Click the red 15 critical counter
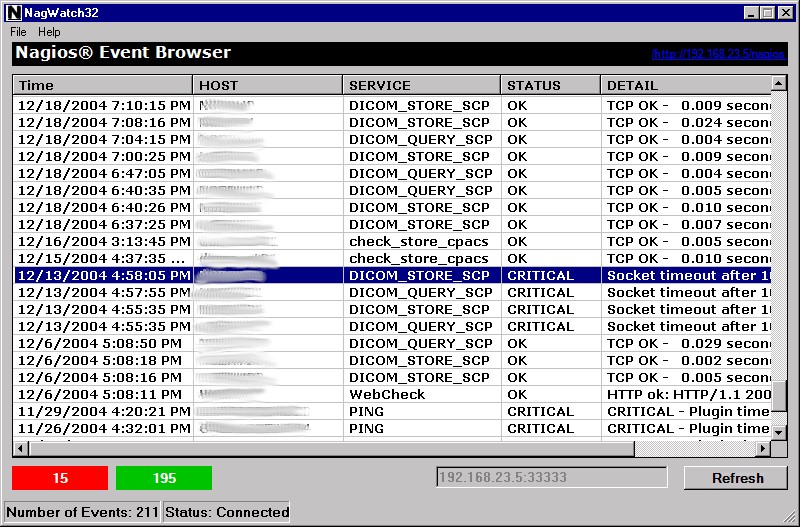The width and height of the screenshot is (800, 527). click(60, 478)
